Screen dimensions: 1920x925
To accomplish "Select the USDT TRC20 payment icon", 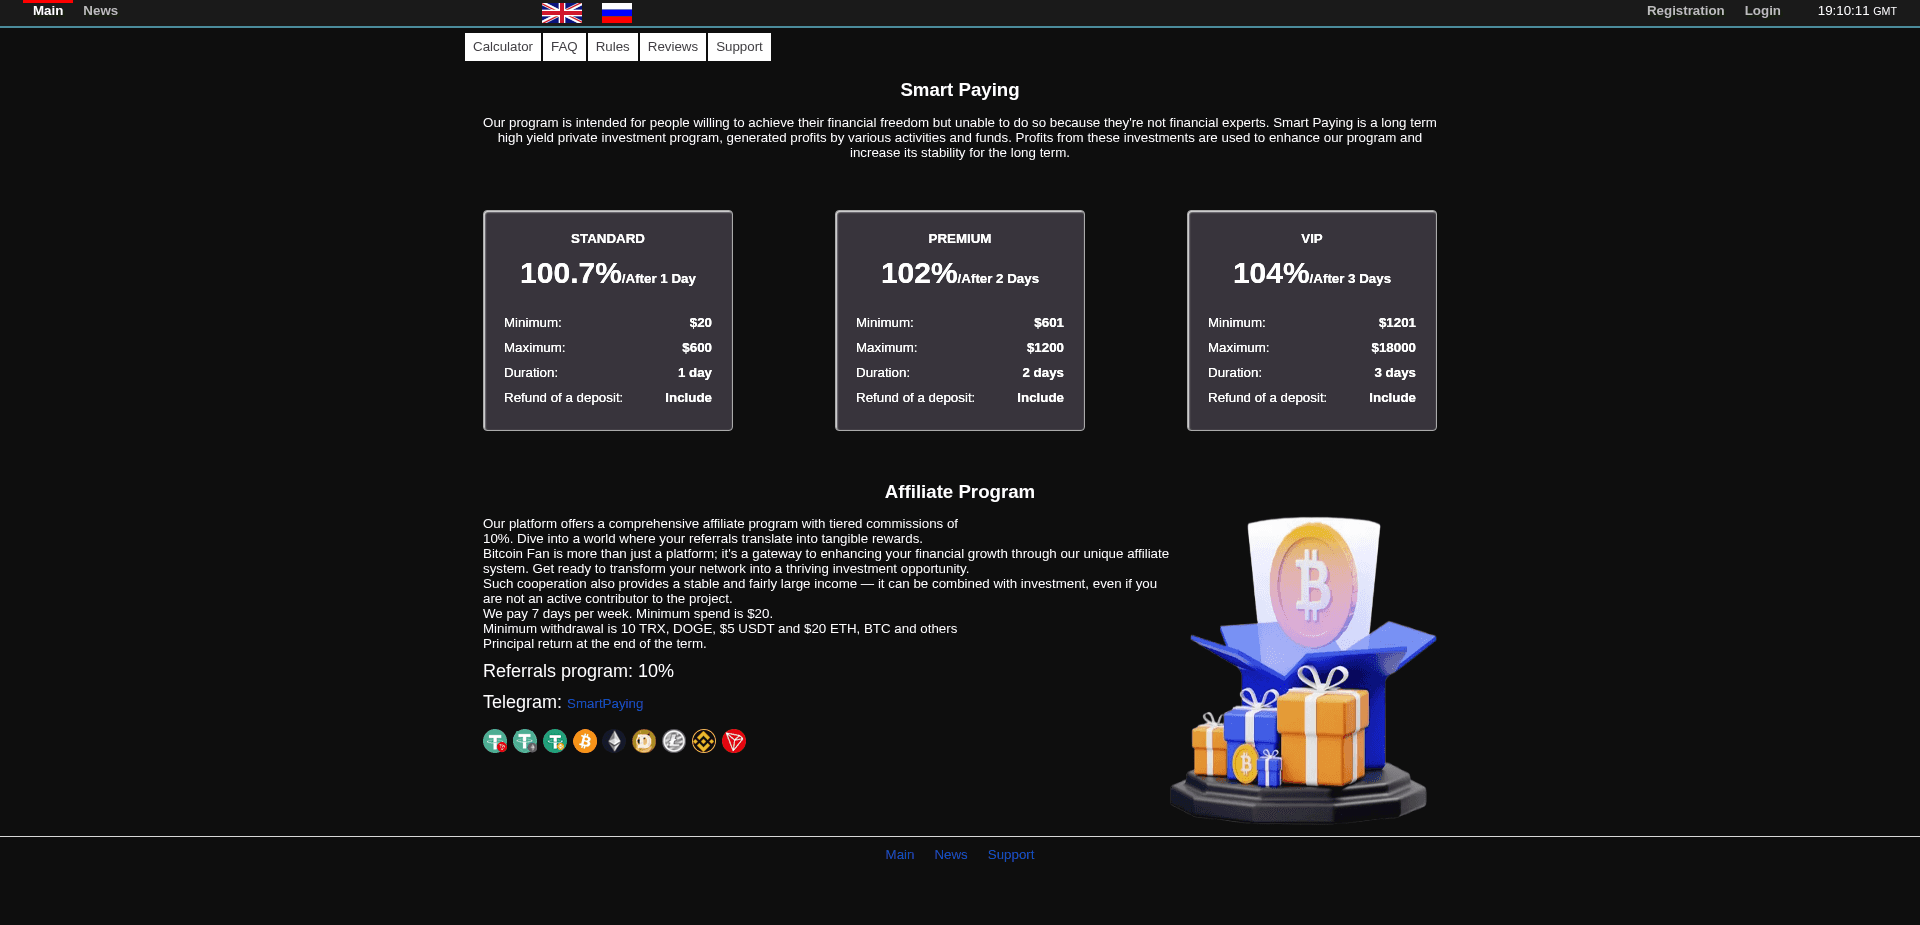I will [x=494, y=741].
